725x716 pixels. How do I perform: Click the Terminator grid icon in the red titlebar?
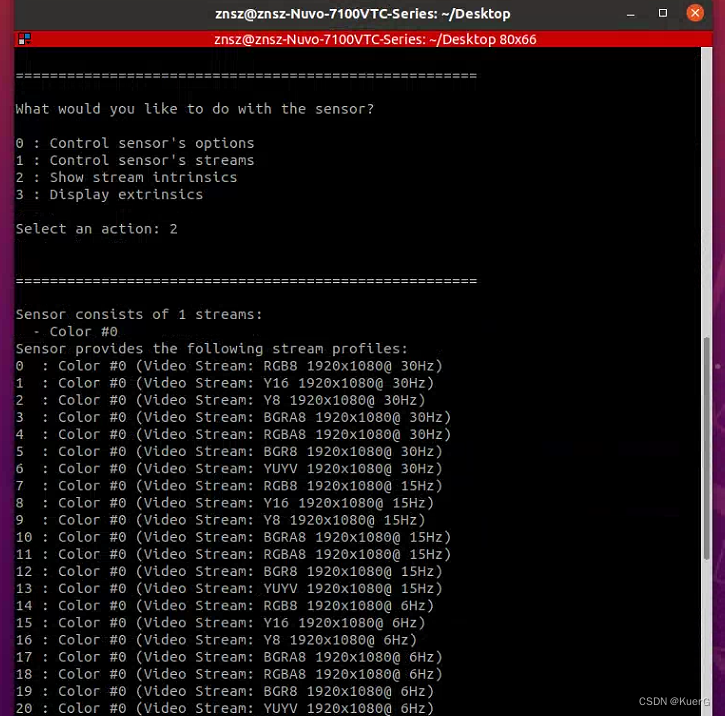coord(24,39)
